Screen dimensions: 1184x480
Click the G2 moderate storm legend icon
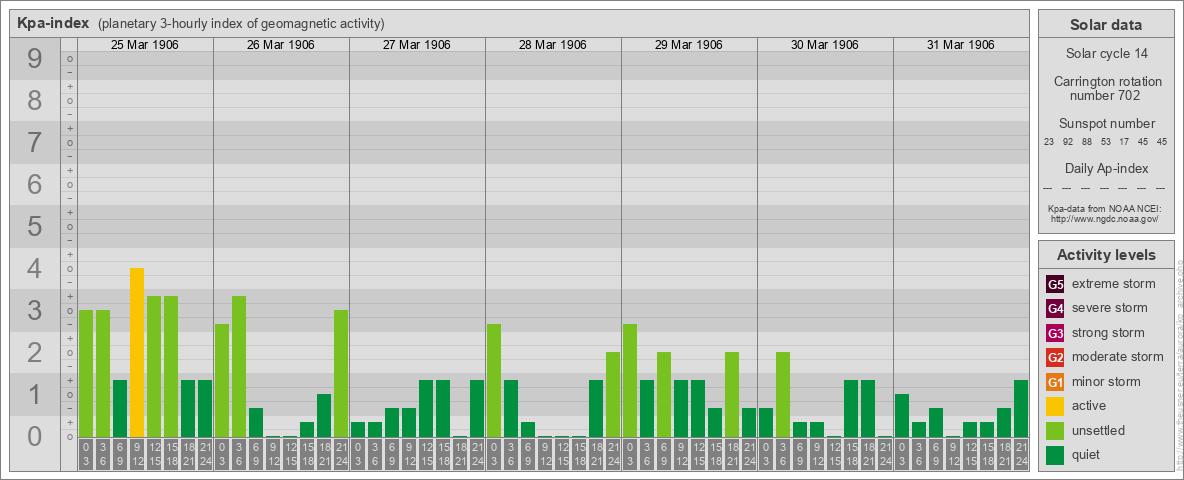click(1055, 357)
